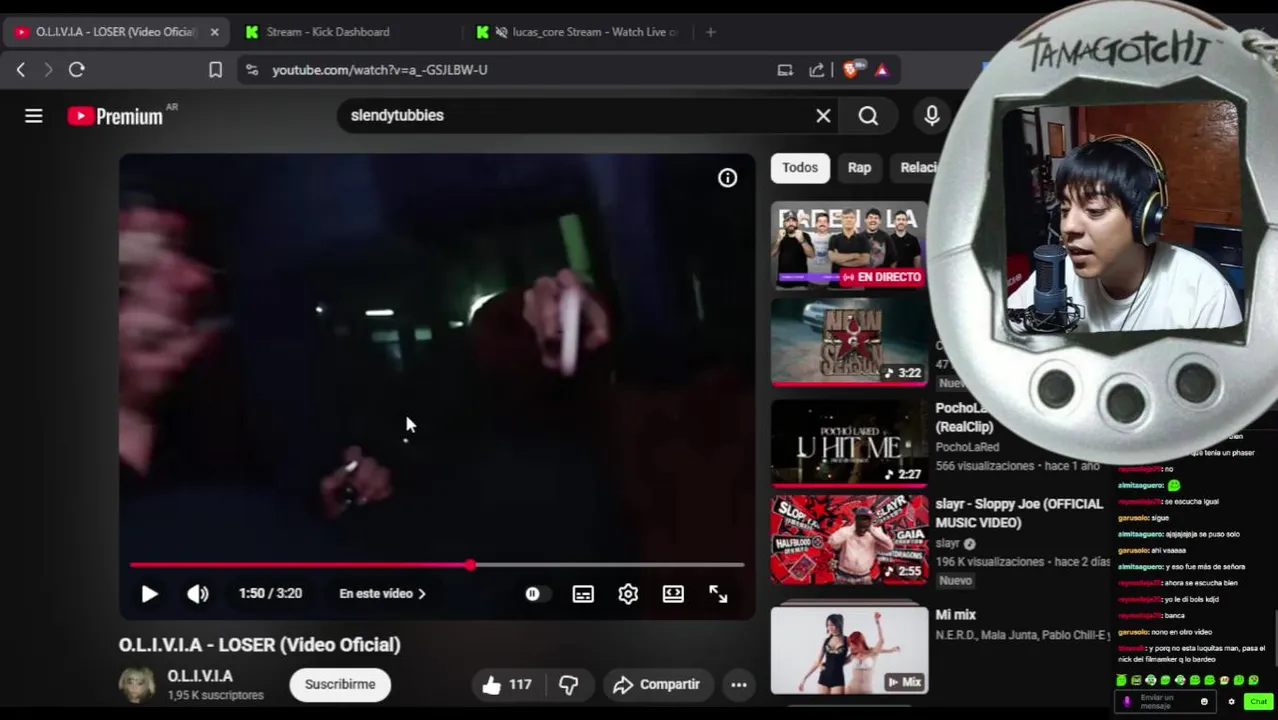1278x720 pixels.
Task: Open slayr Sloppy Joe video title
Action: (x=1019, y=513)
